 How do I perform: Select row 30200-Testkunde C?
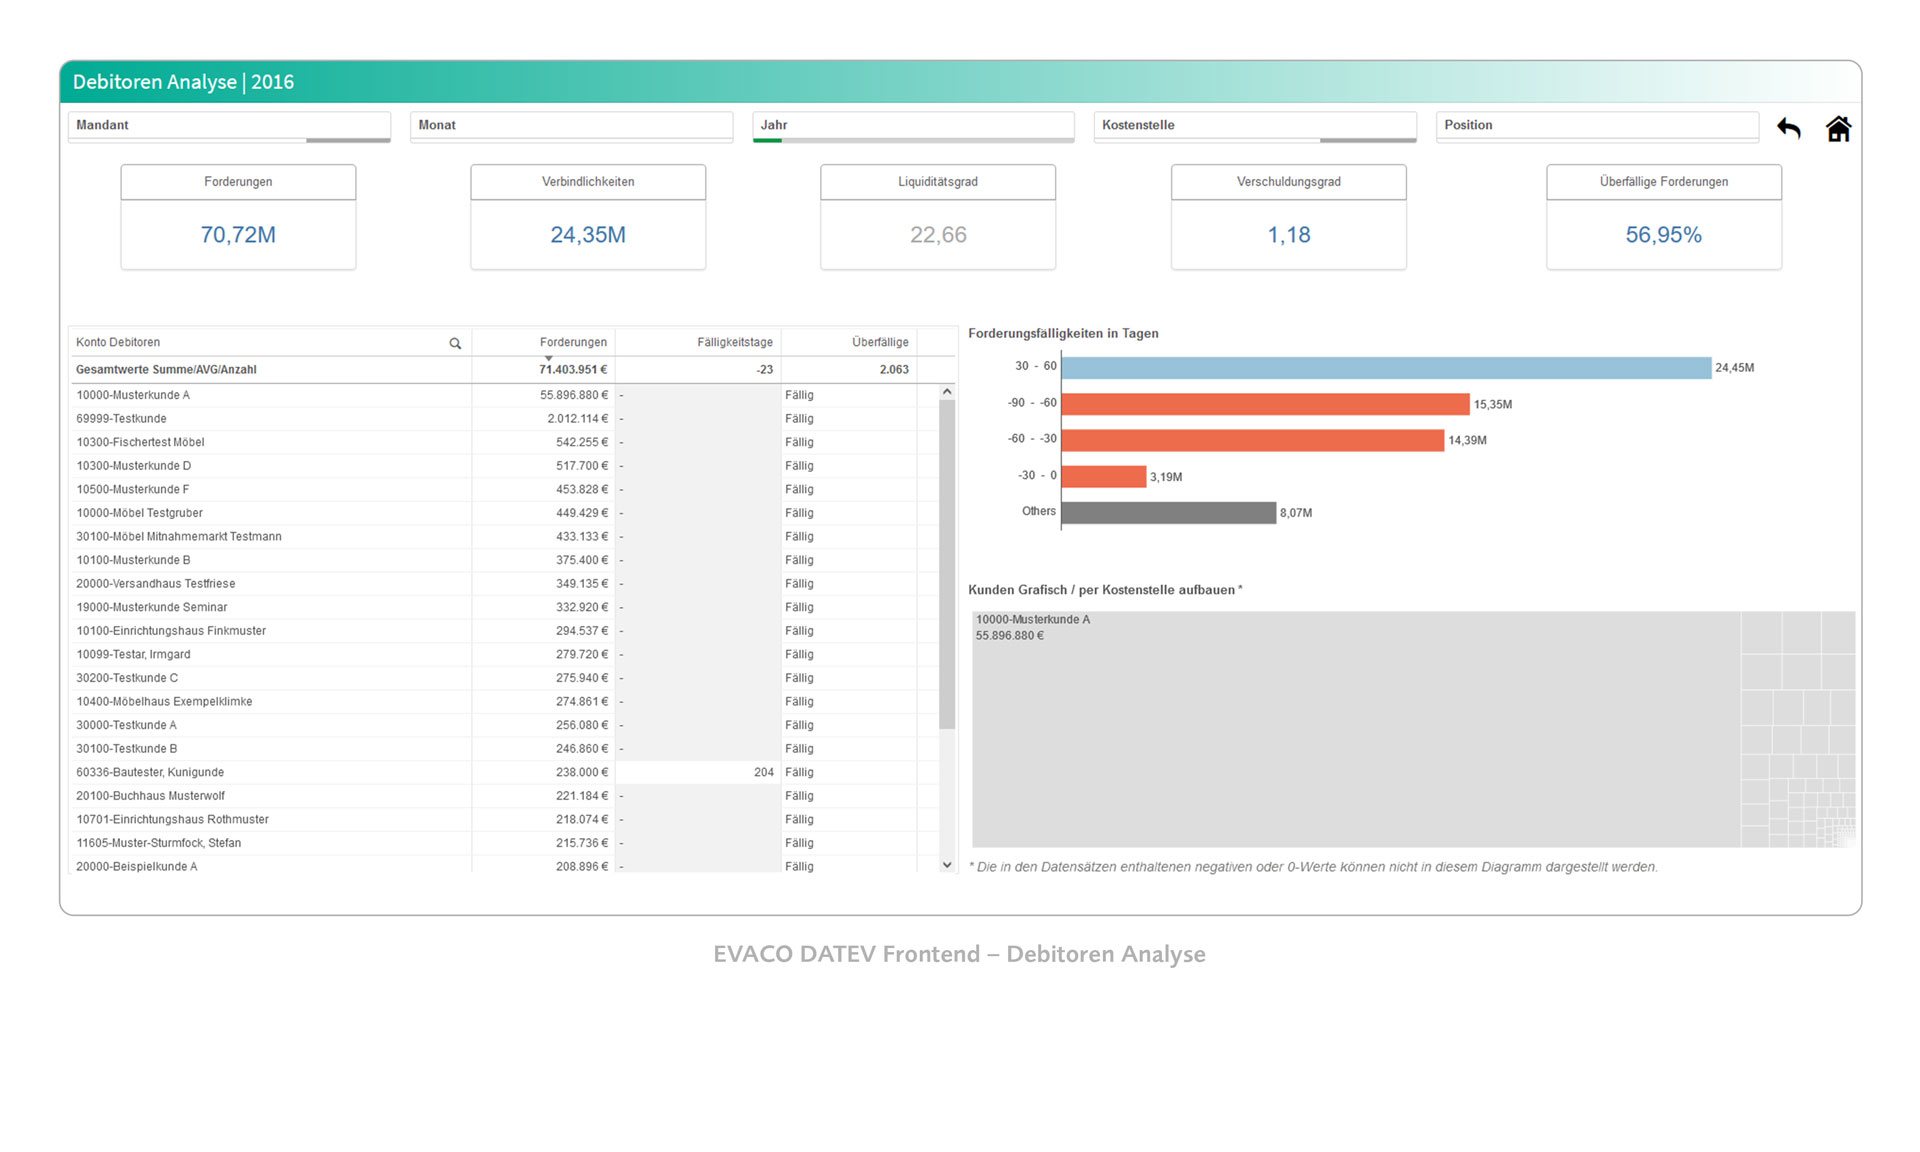(504, 678)
